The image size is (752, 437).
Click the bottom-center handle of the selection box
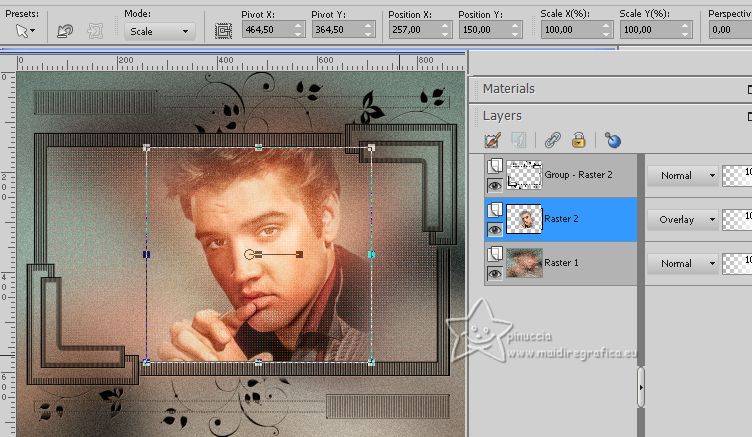(x=258, y=363)
